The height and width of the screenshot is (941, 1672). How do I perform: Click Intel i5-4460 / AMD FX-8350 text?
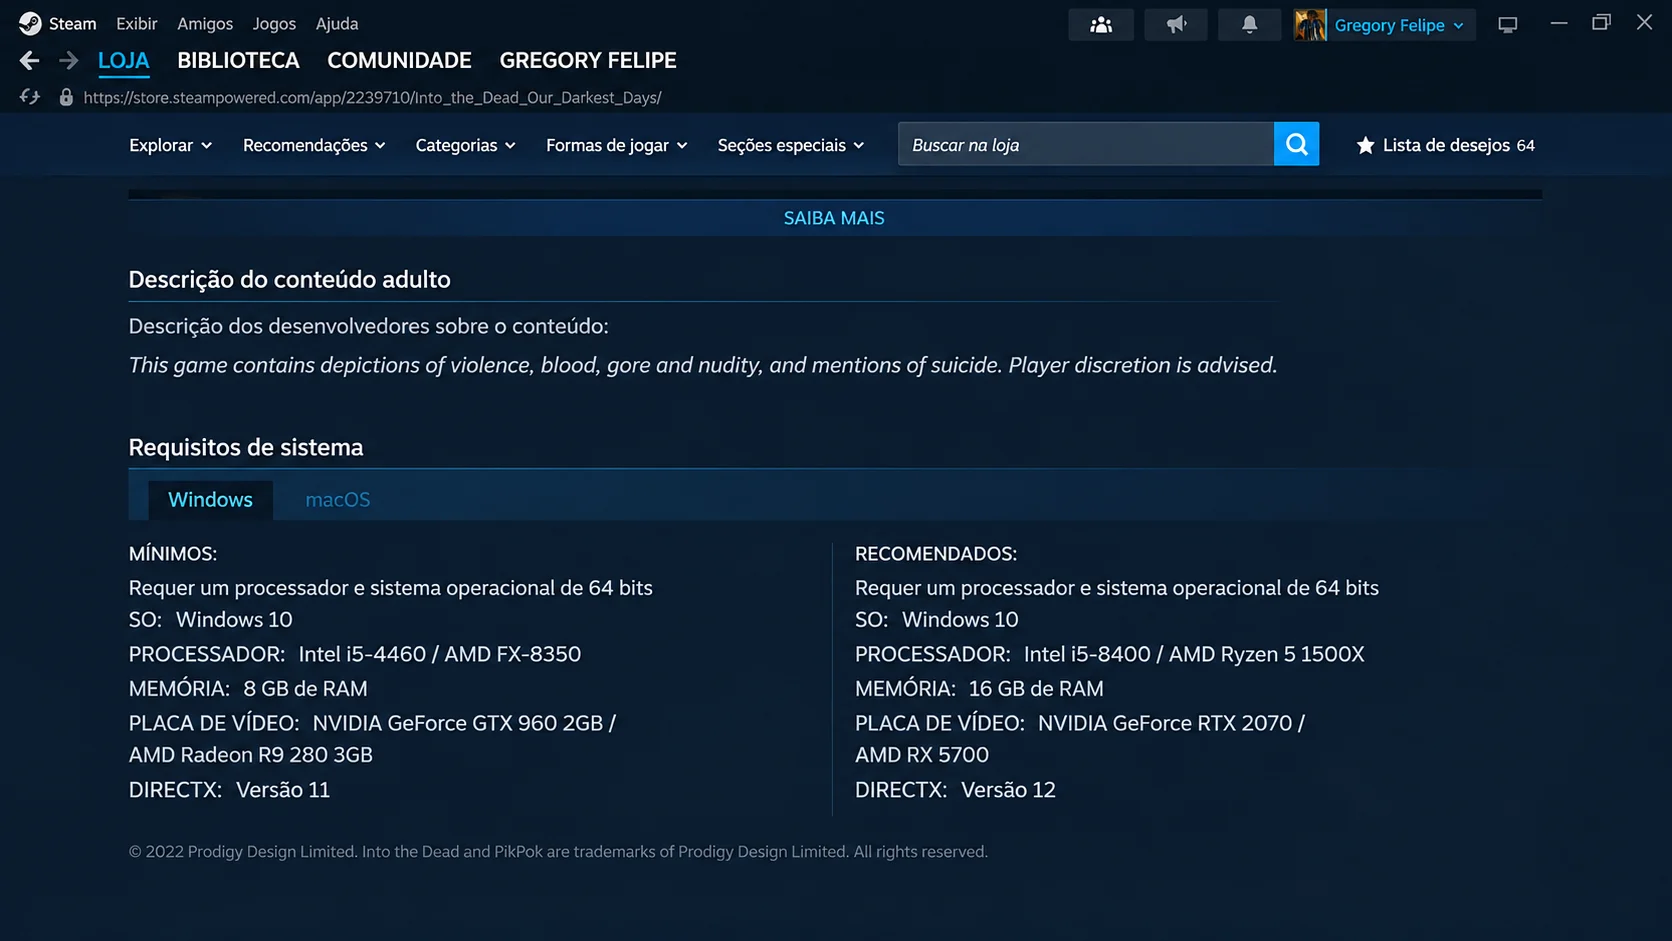[440, 654]
